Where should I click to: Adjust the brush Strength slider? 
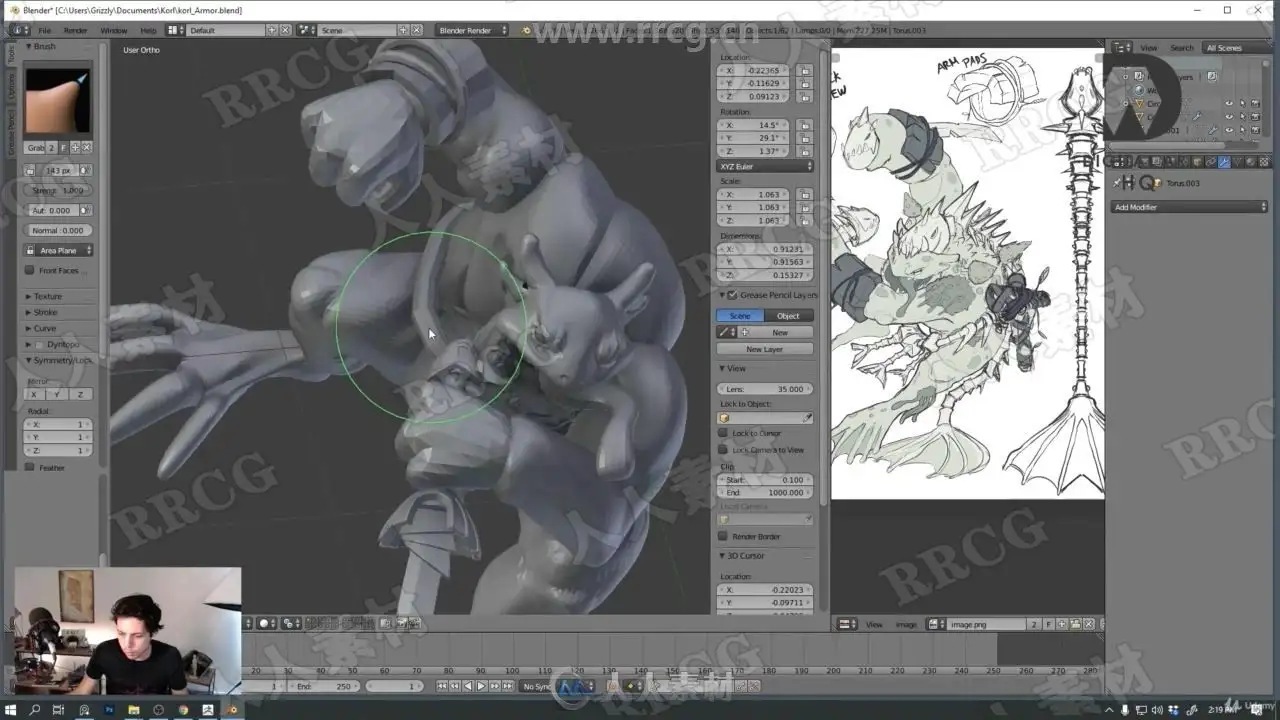coord(59,190)
